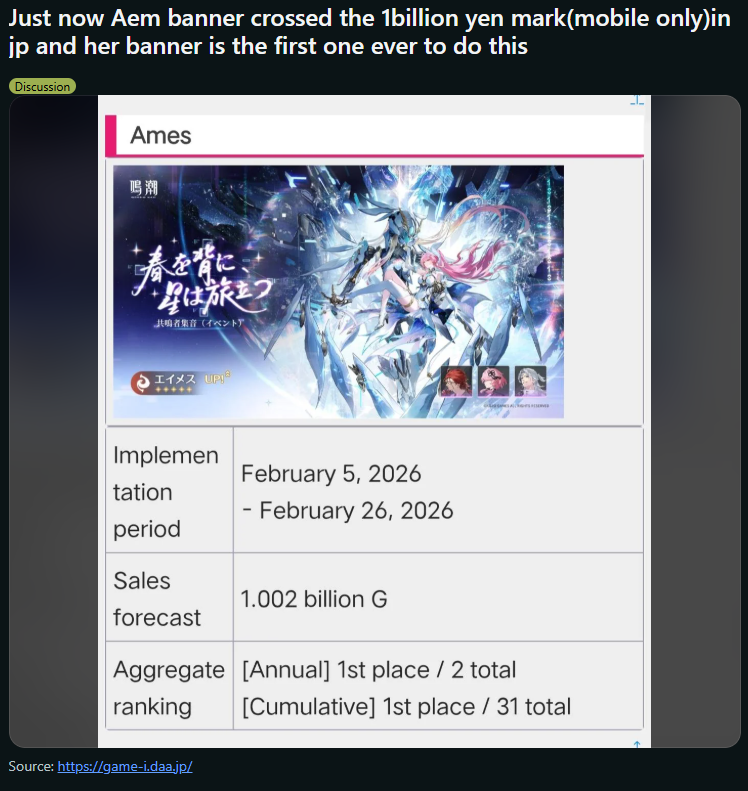
Task: Click the red-haired character portrait thumbnail
Action: coord(456,381)
